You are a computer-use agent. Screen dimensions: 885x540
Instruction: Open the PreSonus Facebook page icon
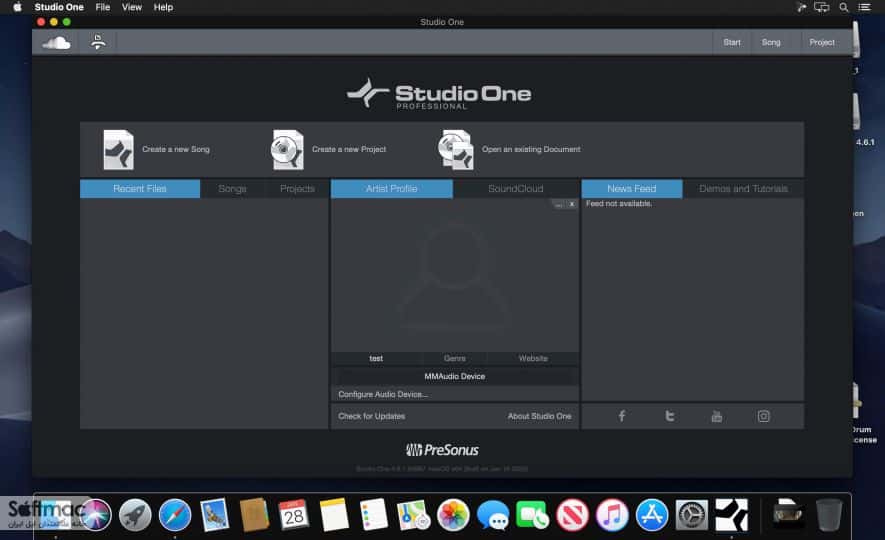click(621, 416)
